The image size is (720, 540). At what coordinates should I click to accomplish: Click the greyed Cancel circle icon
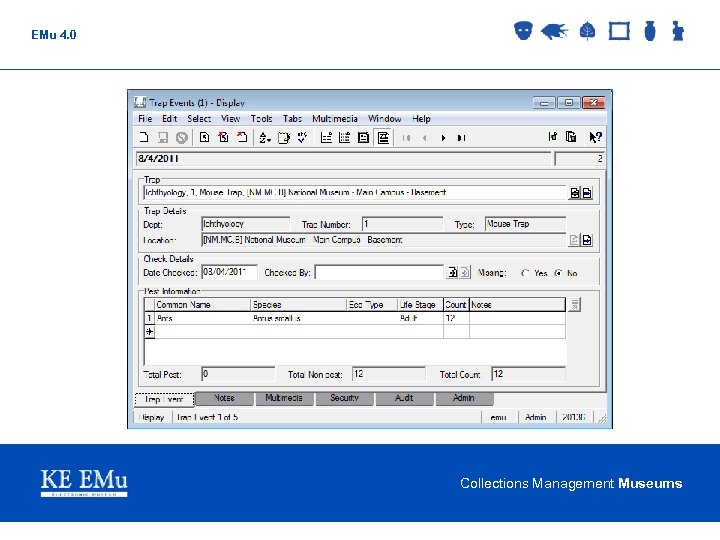tap(182, 137)
